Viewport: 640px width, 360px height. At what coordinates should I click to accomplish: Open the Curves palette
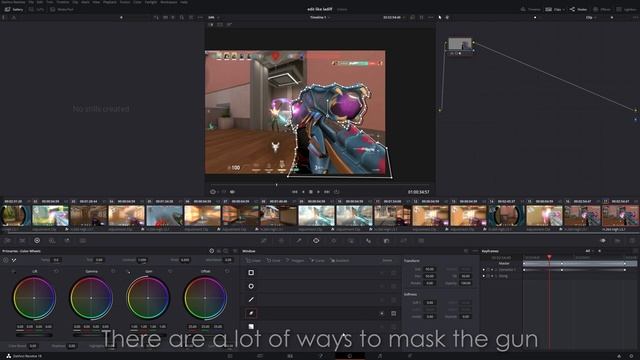pos(264,241)
